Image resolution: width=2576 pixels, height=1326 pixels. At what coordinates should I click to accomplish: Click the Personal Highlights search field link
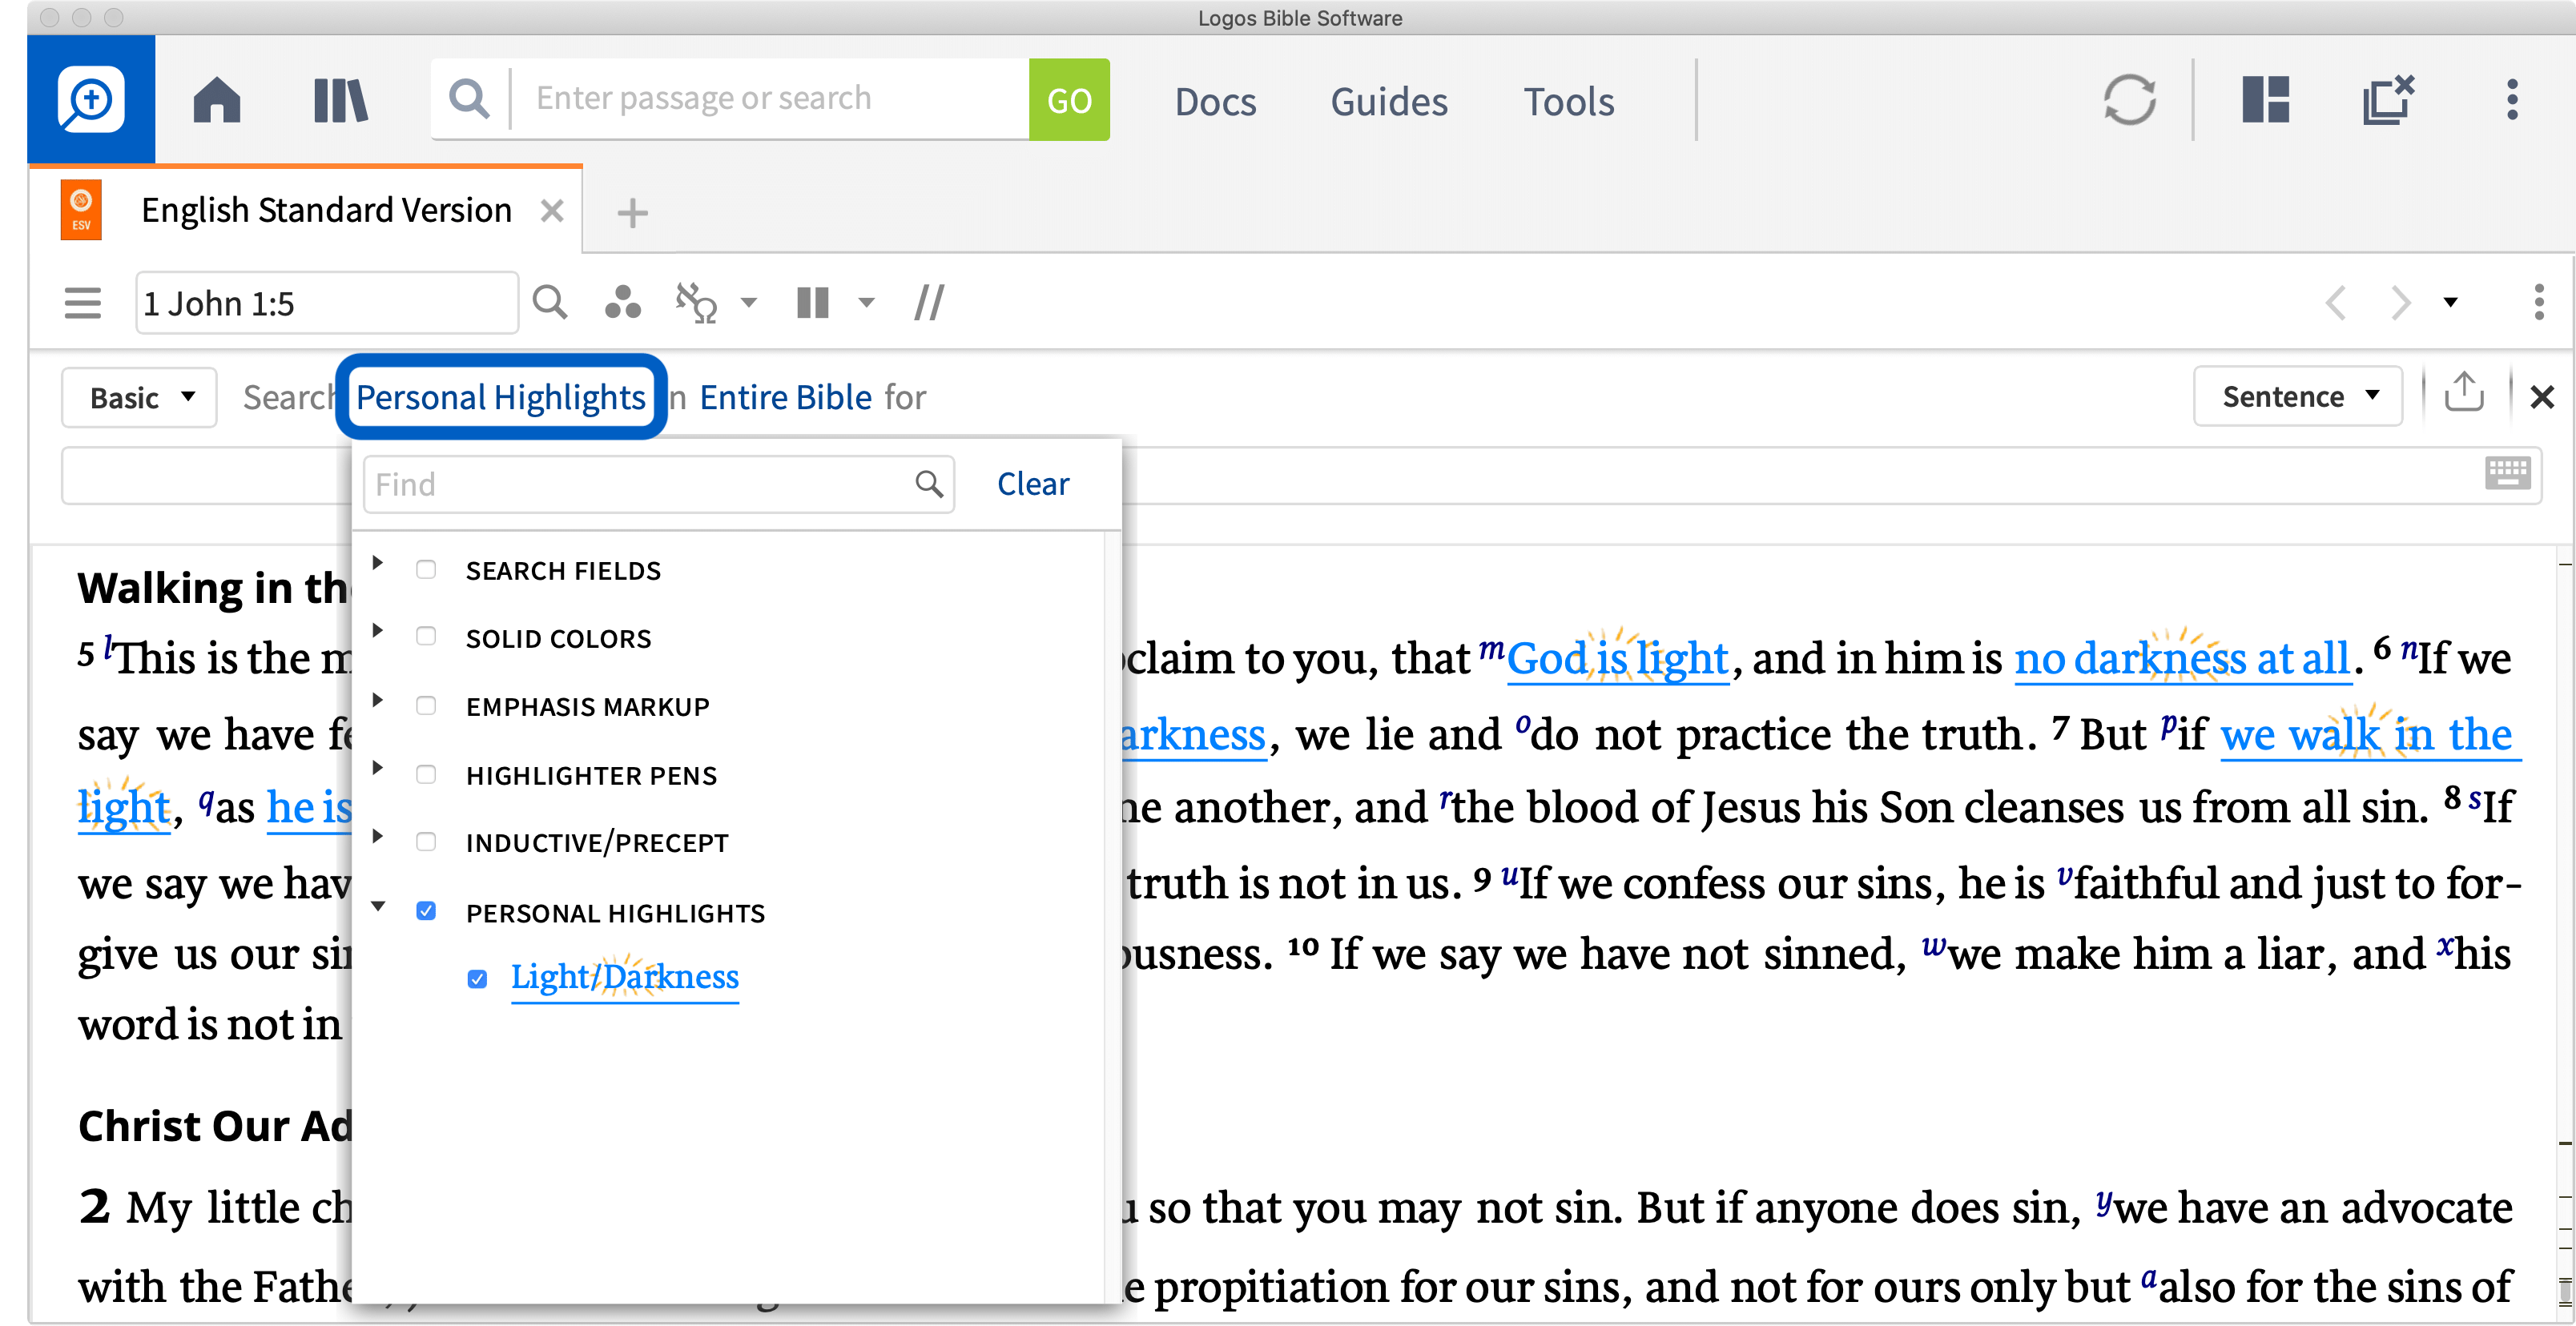click(500, 397)
